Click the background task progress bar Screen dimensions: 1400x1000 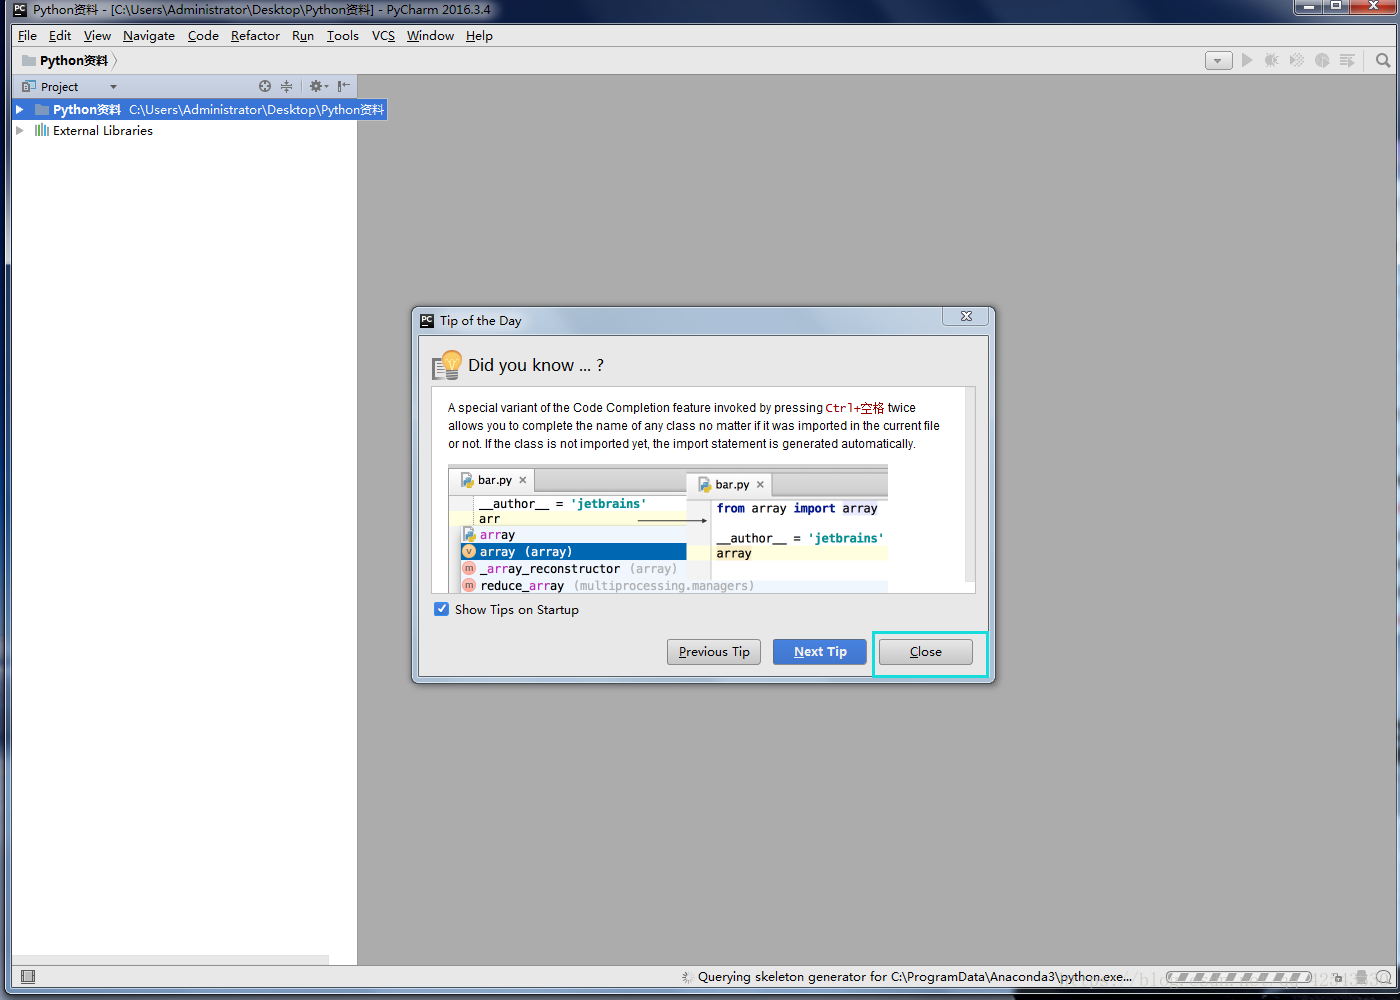[x=1239, y=977]
